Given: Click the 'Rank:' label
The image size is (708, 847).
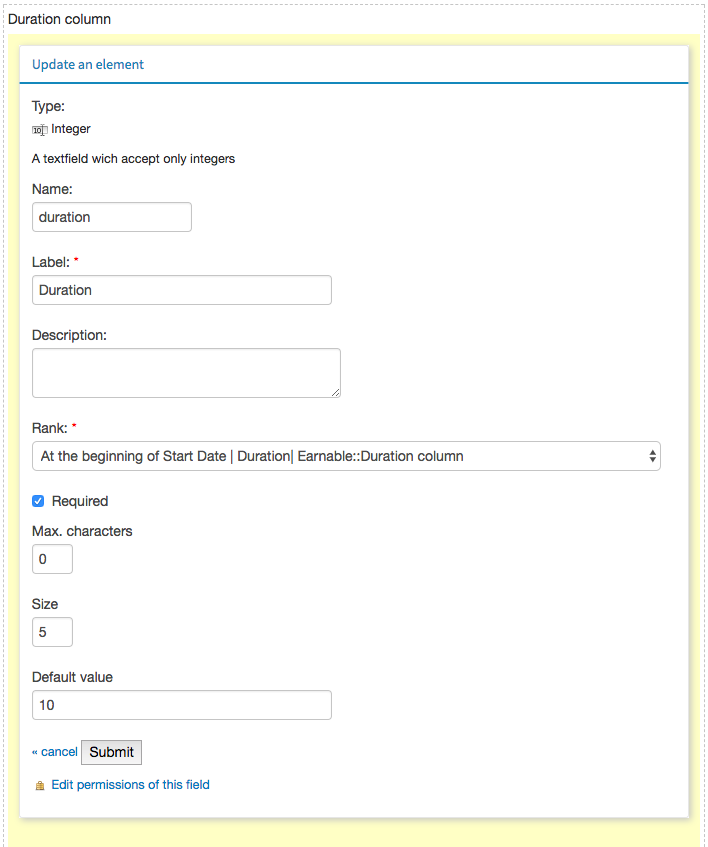Looking at the screenshot, I should tap(50, 428).
